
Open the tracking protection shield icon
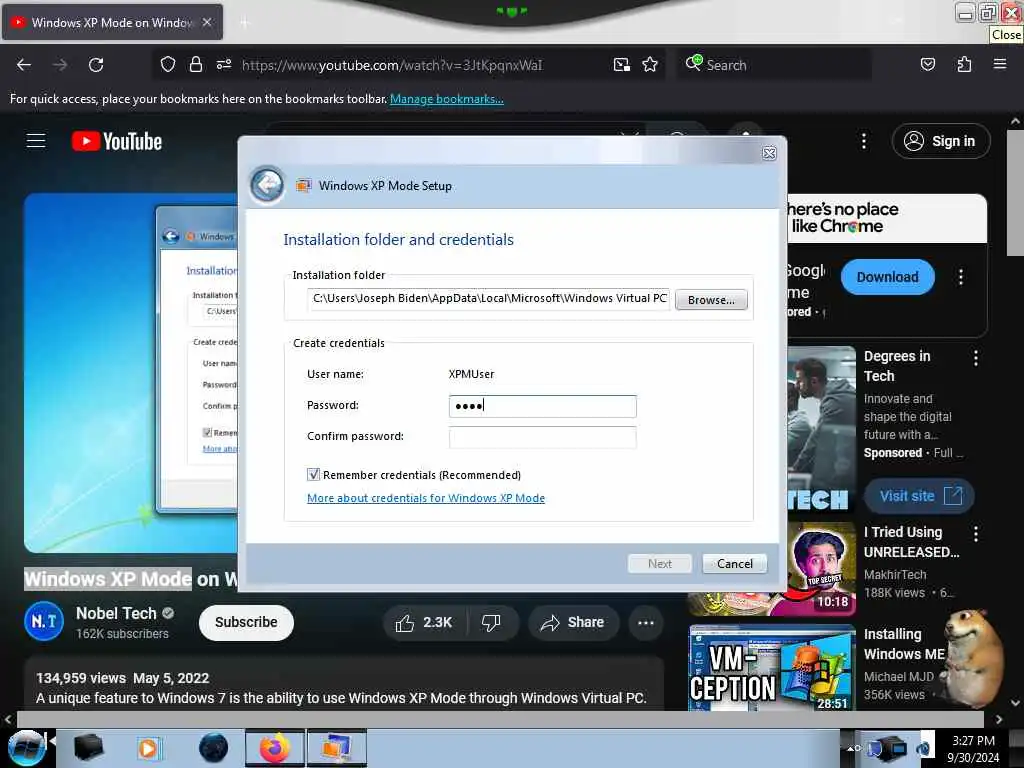click(168, 65)
